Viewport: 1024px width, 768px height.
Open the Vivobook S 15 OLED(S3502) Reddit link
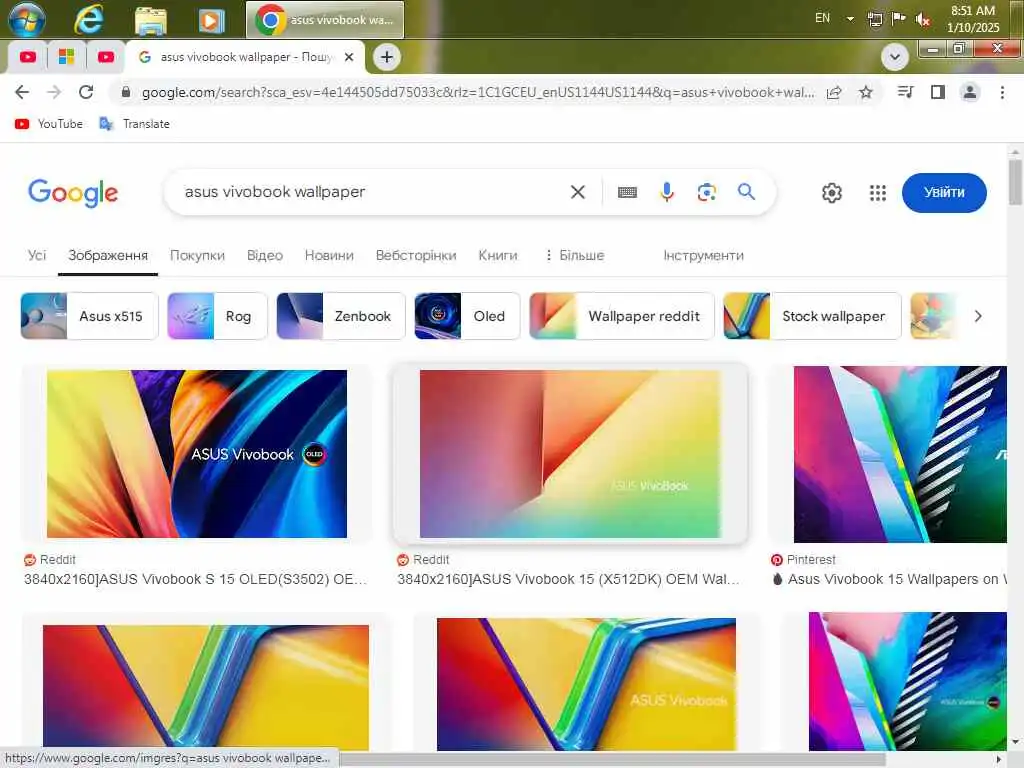pyautogui.click(x=195, y=579)
